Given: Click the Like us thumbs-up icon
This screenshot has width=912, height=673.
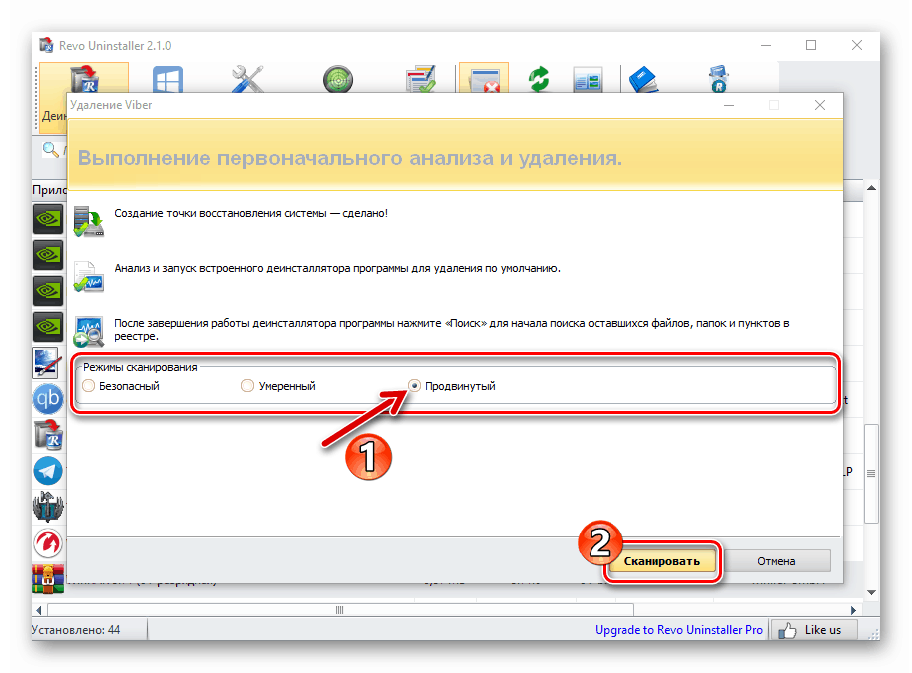Looking at the screenshot, I should tap(787, 631).
